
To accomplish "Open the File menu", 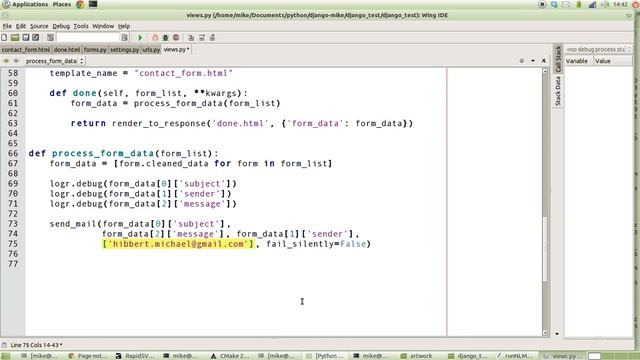I will (7, 26).
